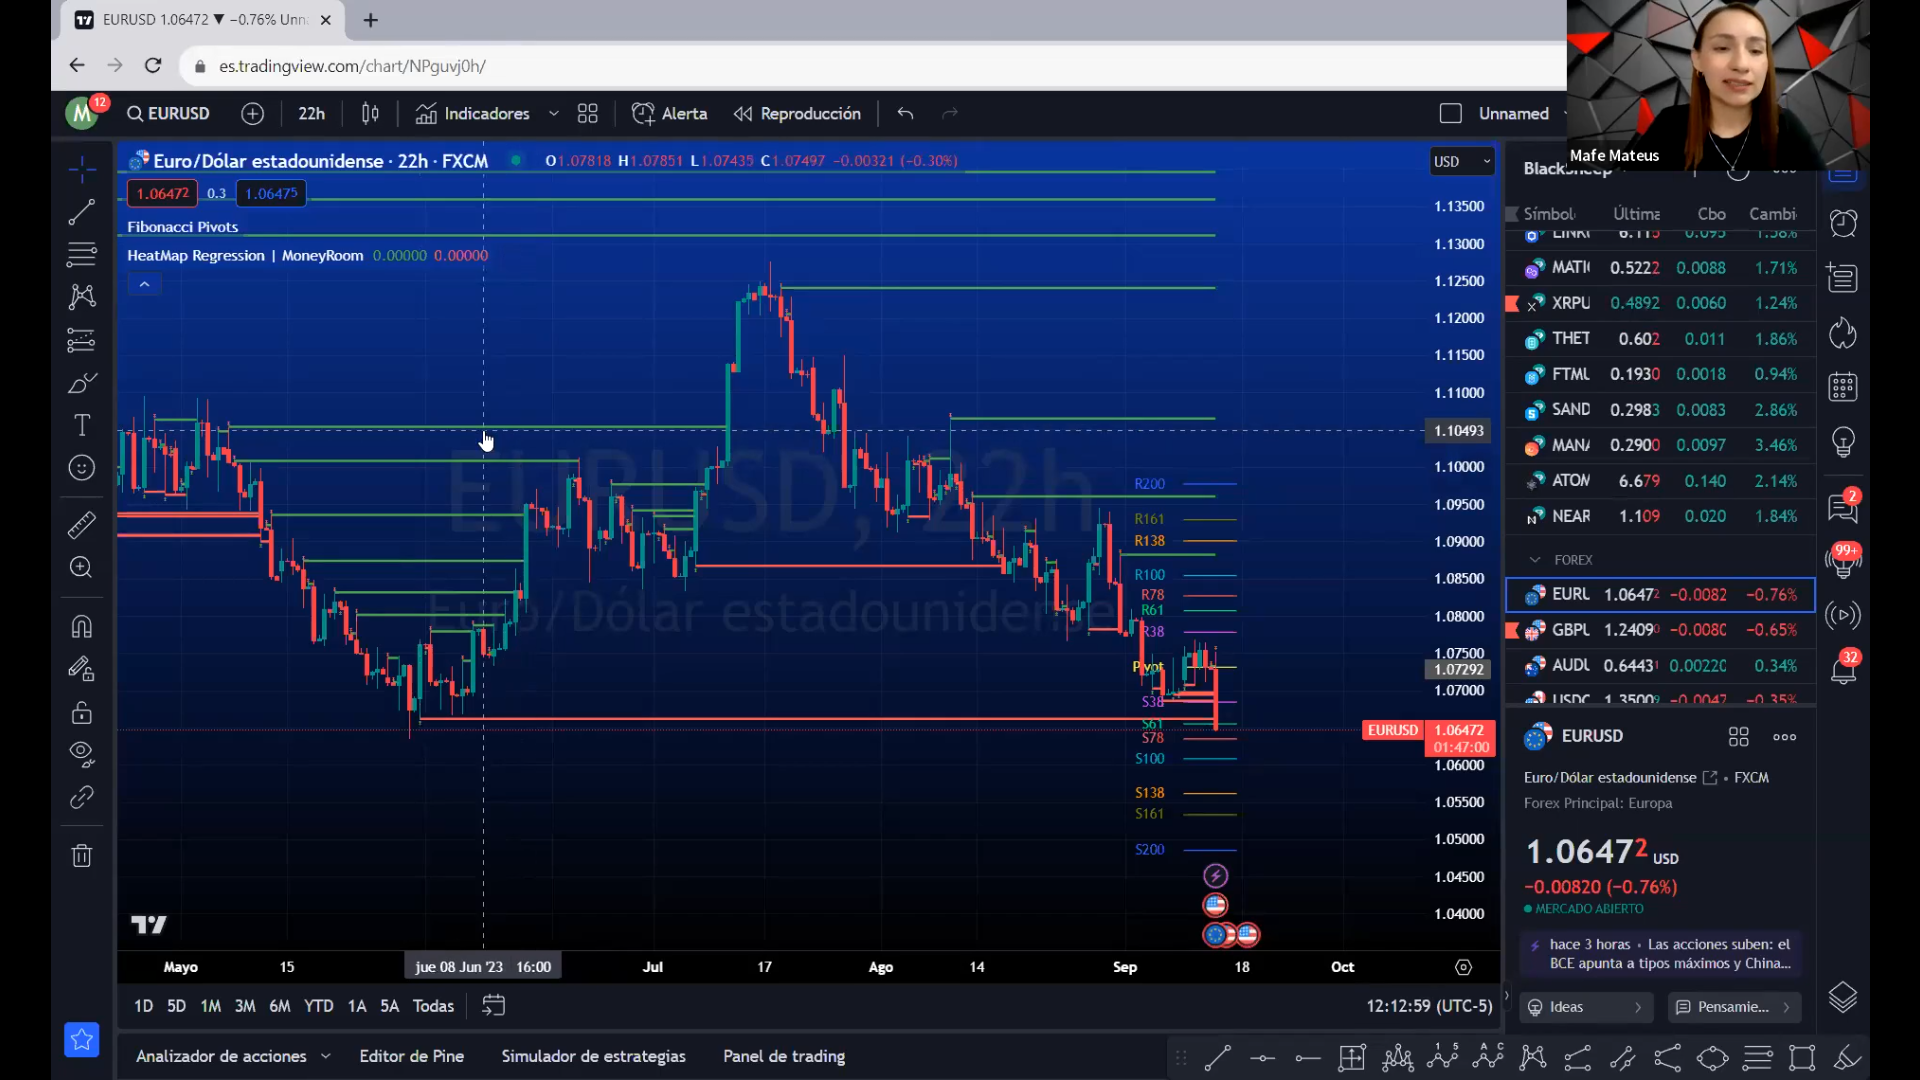Click the zoom in magnifier tool

click(x=82, y=568)
